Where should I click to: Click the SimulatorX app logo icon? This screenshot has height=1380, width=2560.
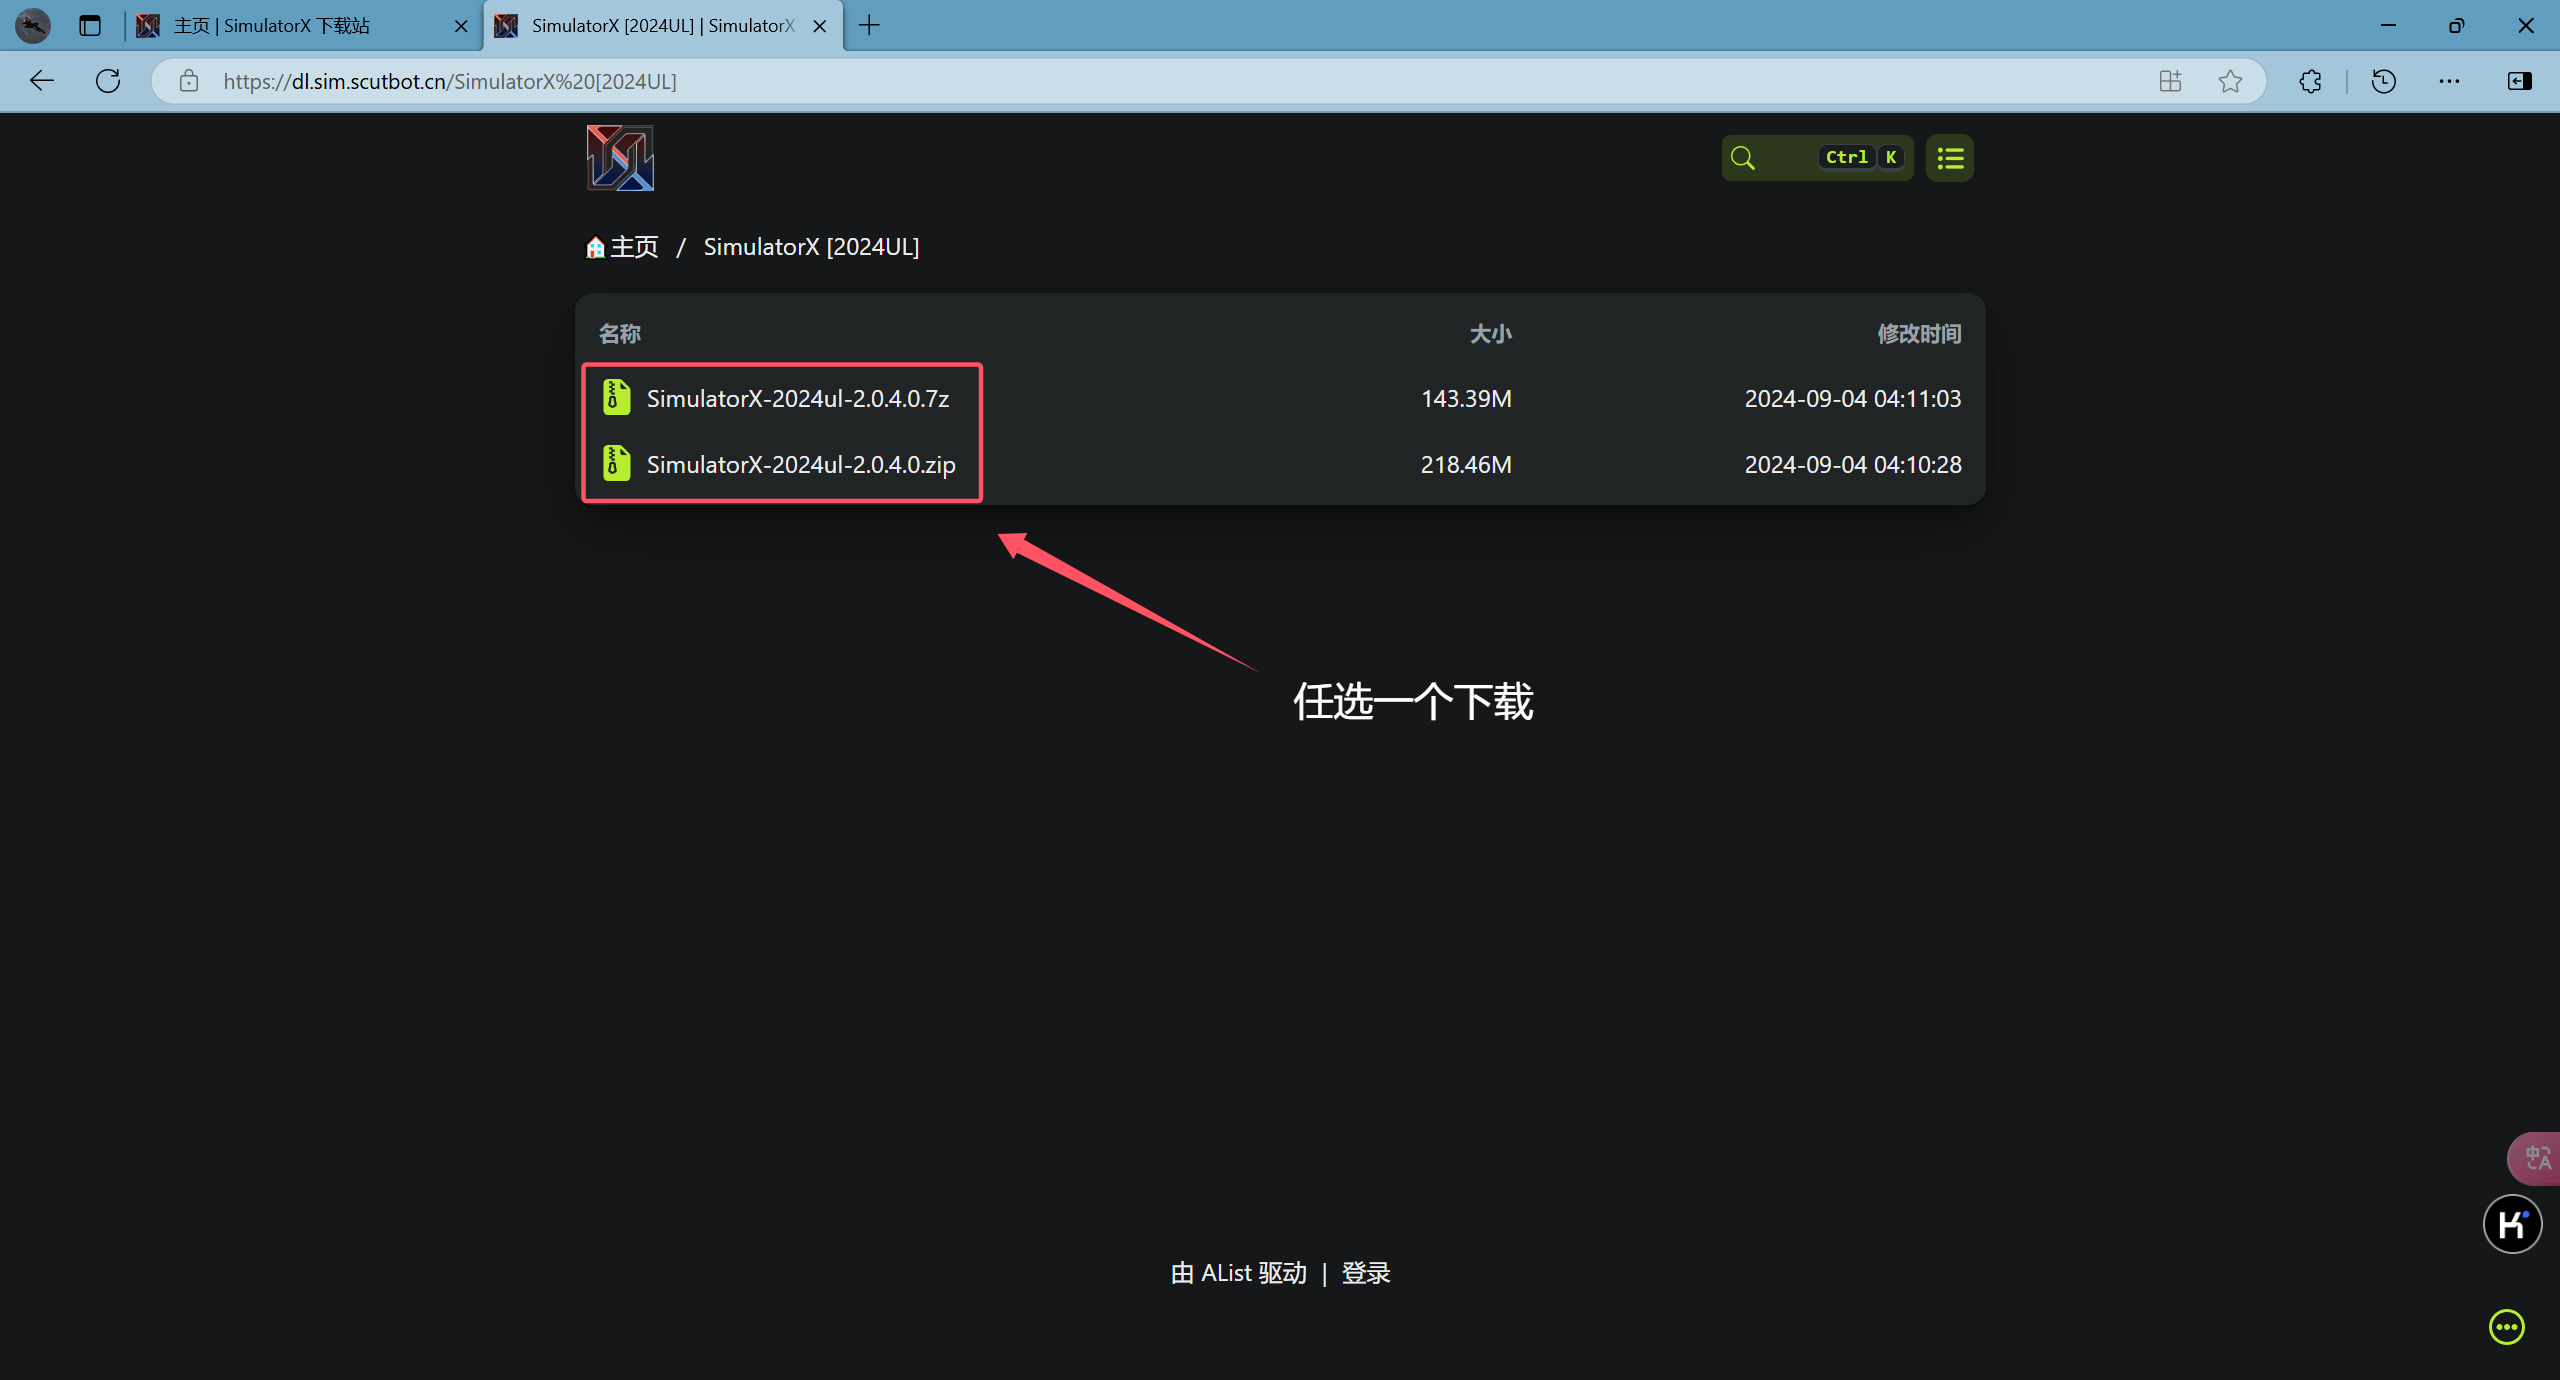pyautogui.click(x=620, y=158)
